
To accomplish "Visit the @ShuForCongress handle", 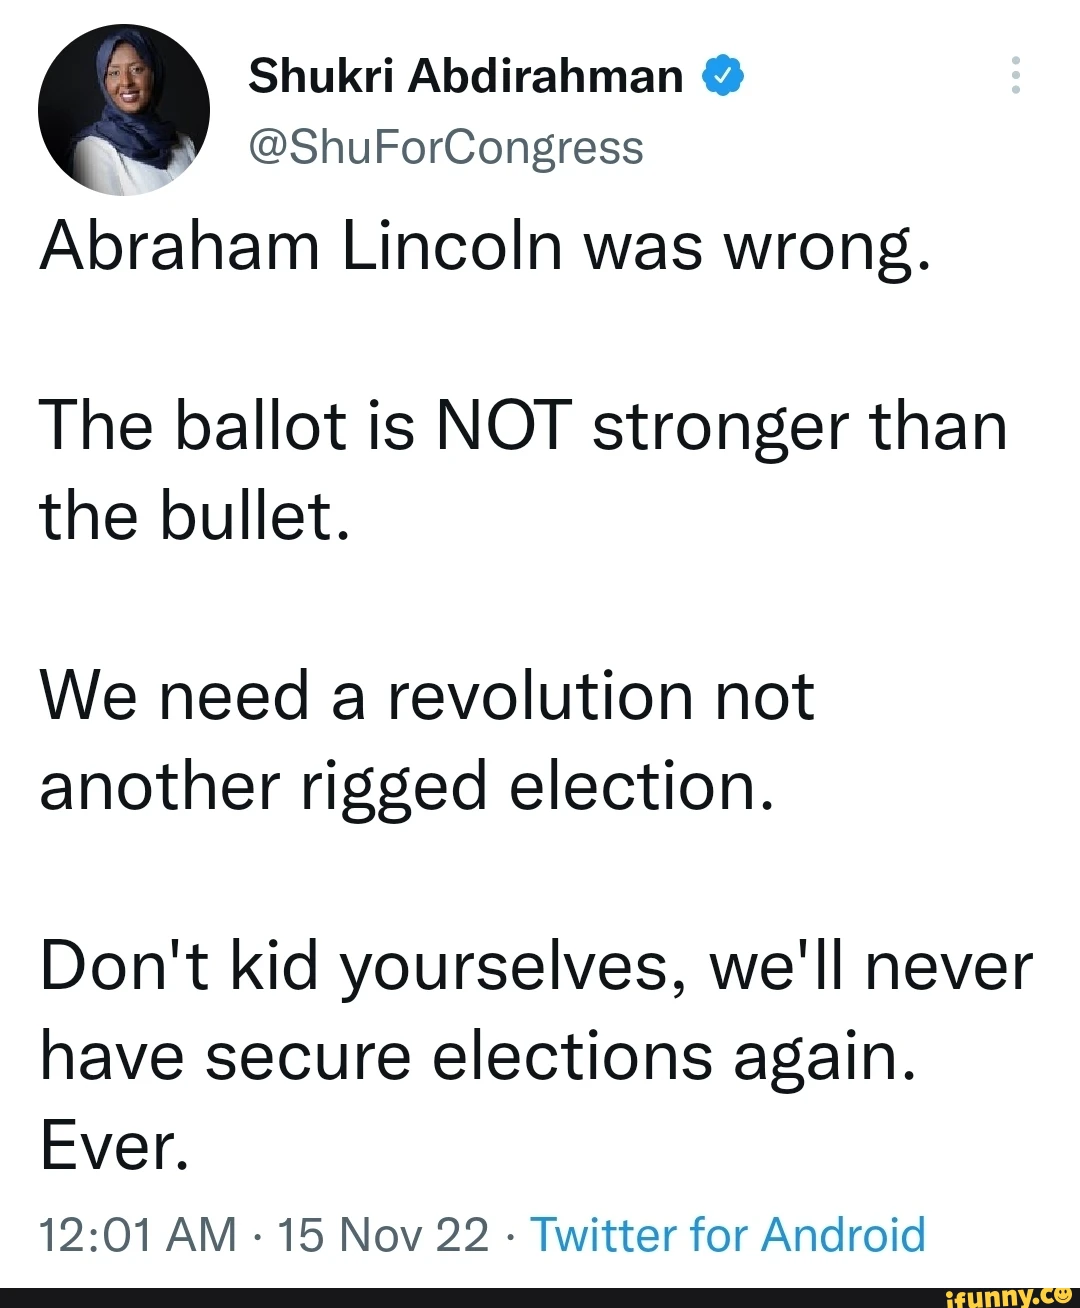I will [446, 148].
